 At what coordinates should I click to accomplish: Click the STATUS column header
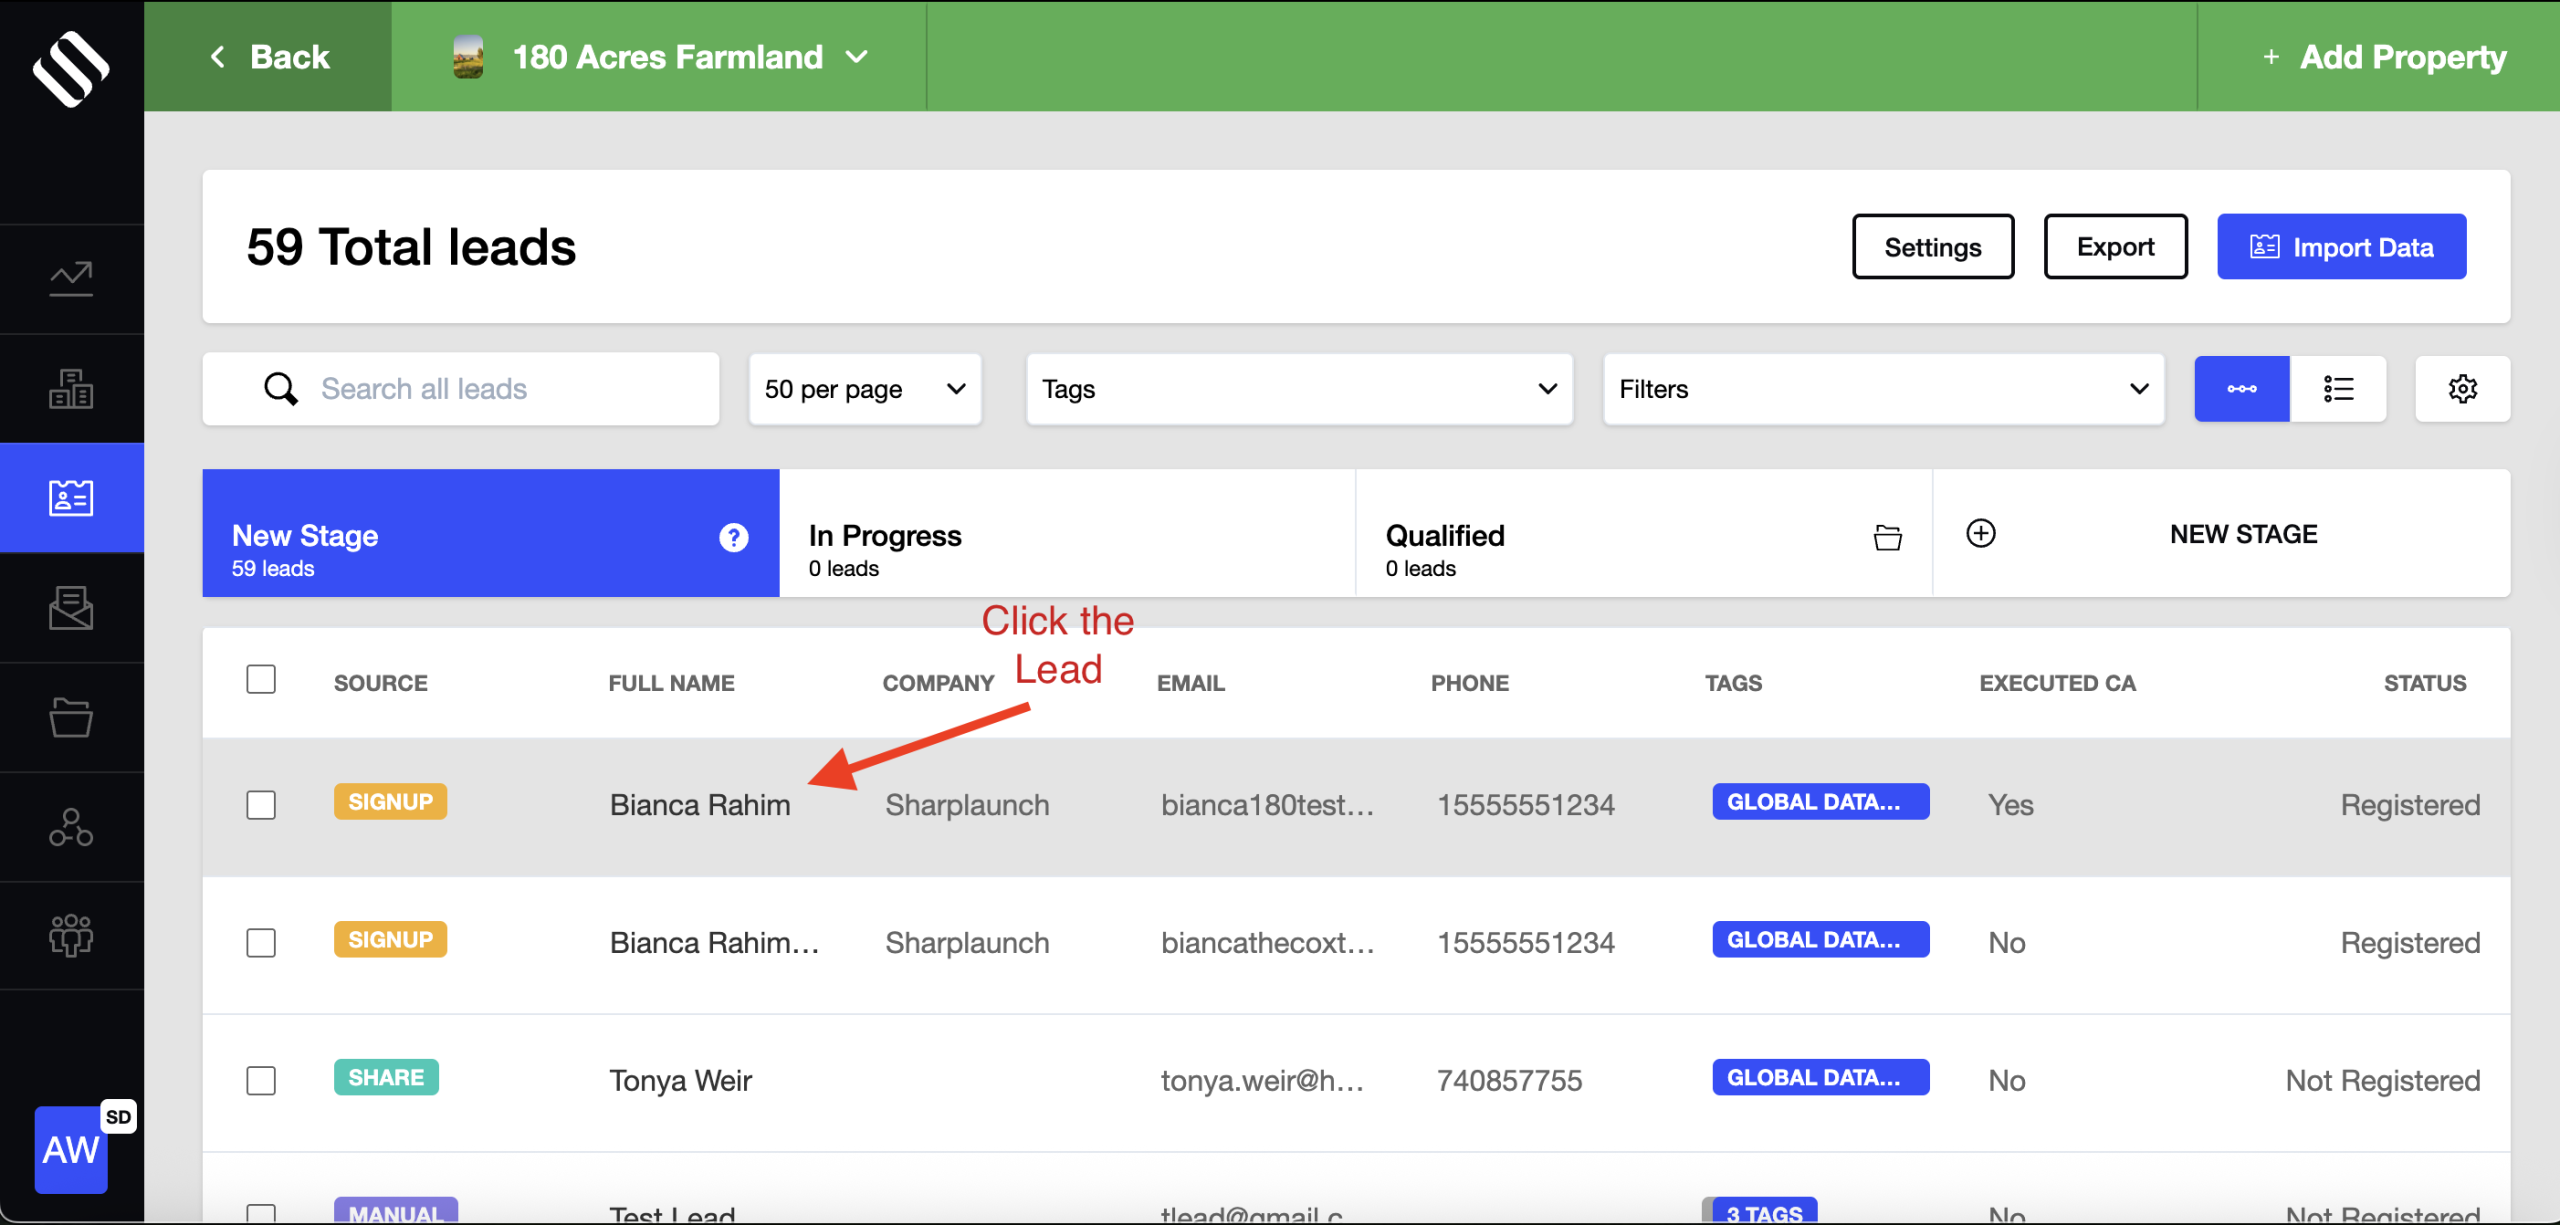click(2425, 684)
